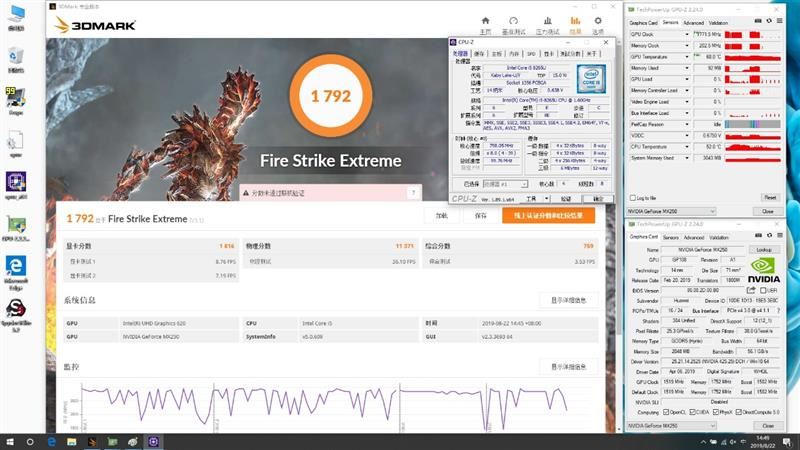The height and width of the screenshot is (450, 800).
Task: Open the 3DMark Home page icon
Action: [485, 21]
